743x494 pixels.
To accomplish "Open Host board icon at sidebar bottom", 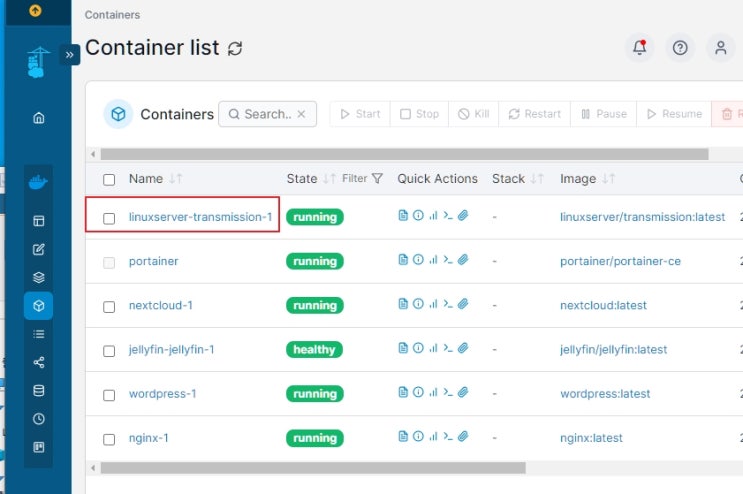I will (x=39, y=447).
